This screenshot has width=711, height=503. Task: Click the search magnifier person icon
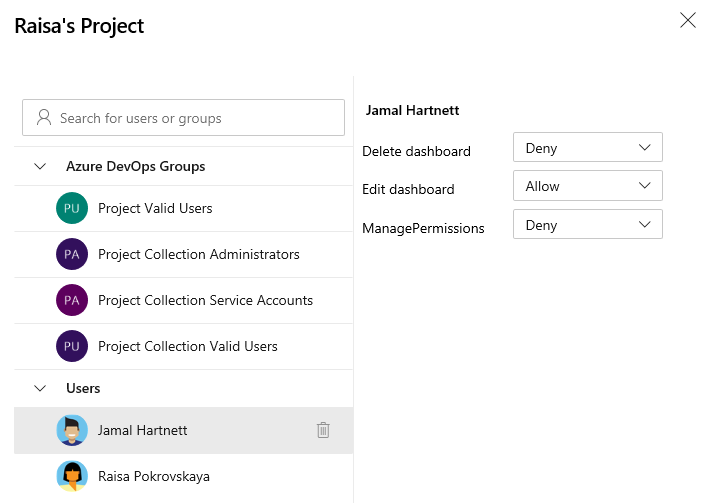43,118
